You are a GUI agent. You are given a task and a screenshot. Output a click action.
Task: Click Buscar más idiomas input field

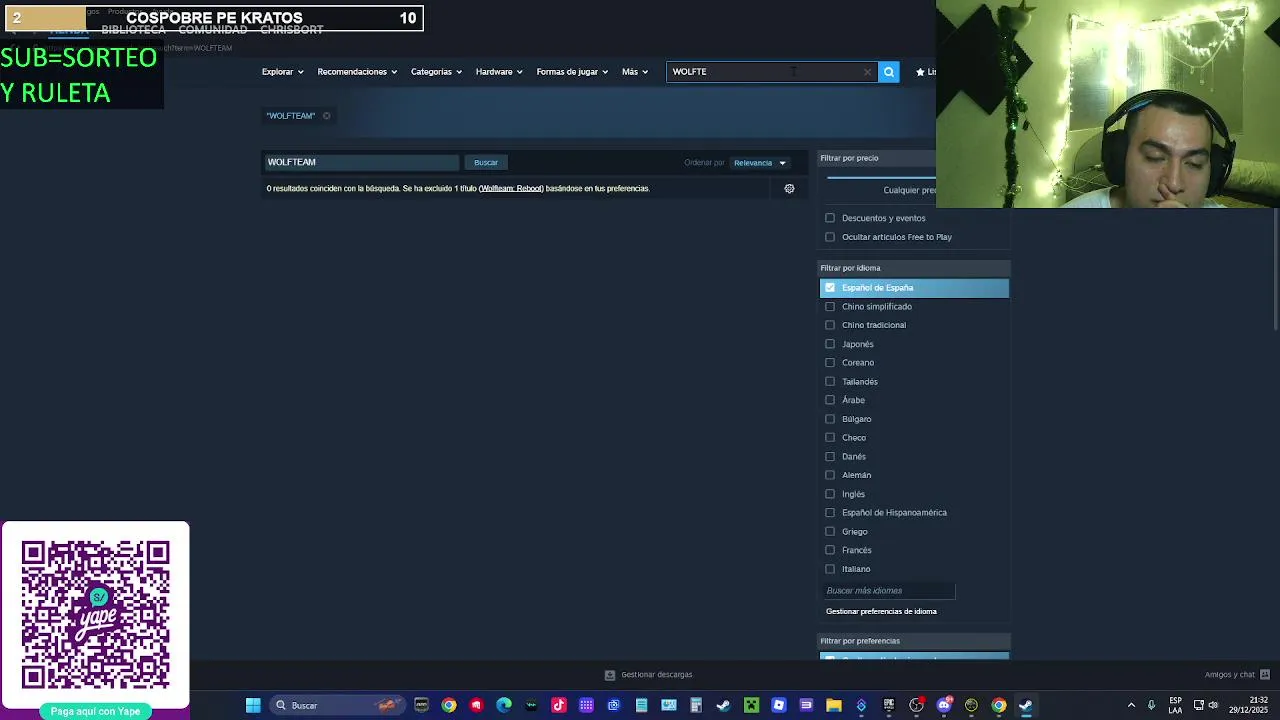pos(888,591)
